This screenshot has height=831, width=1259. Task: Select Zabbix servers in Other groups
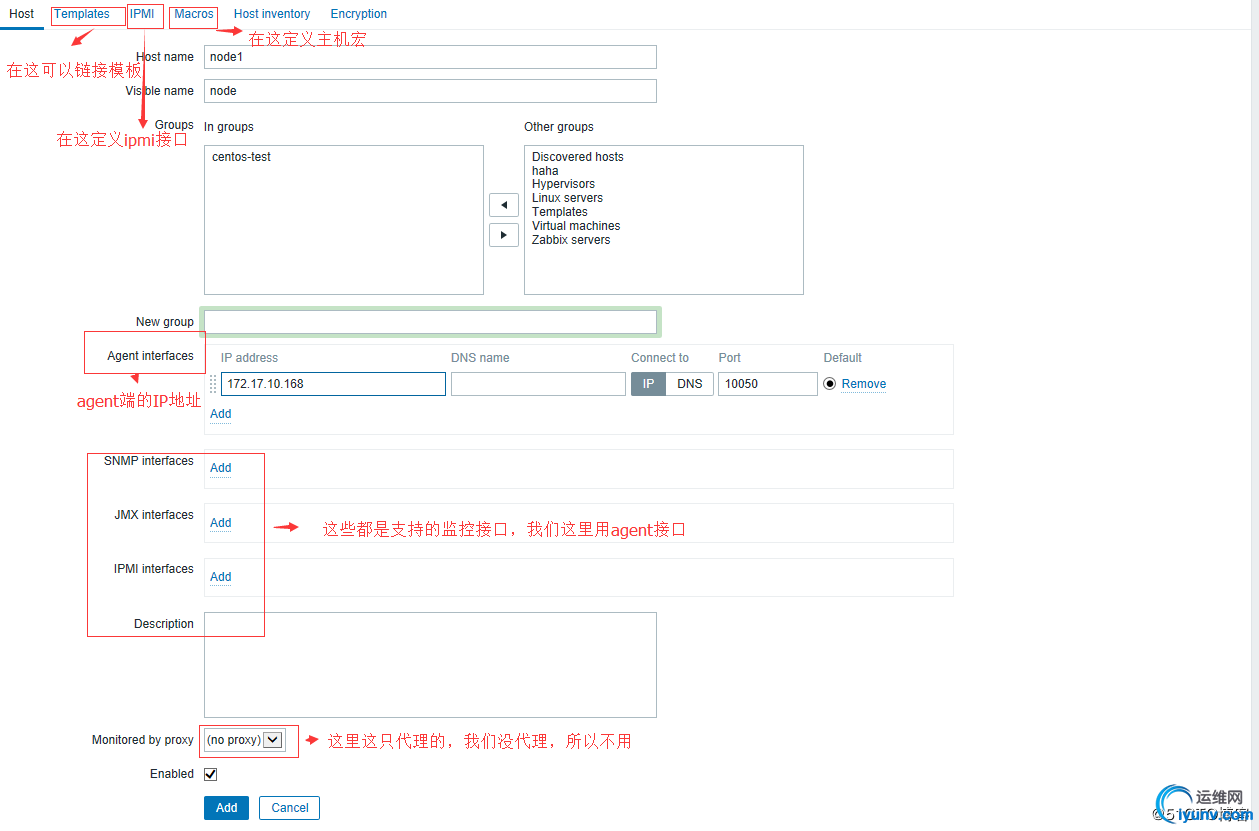tap(571, 240)
